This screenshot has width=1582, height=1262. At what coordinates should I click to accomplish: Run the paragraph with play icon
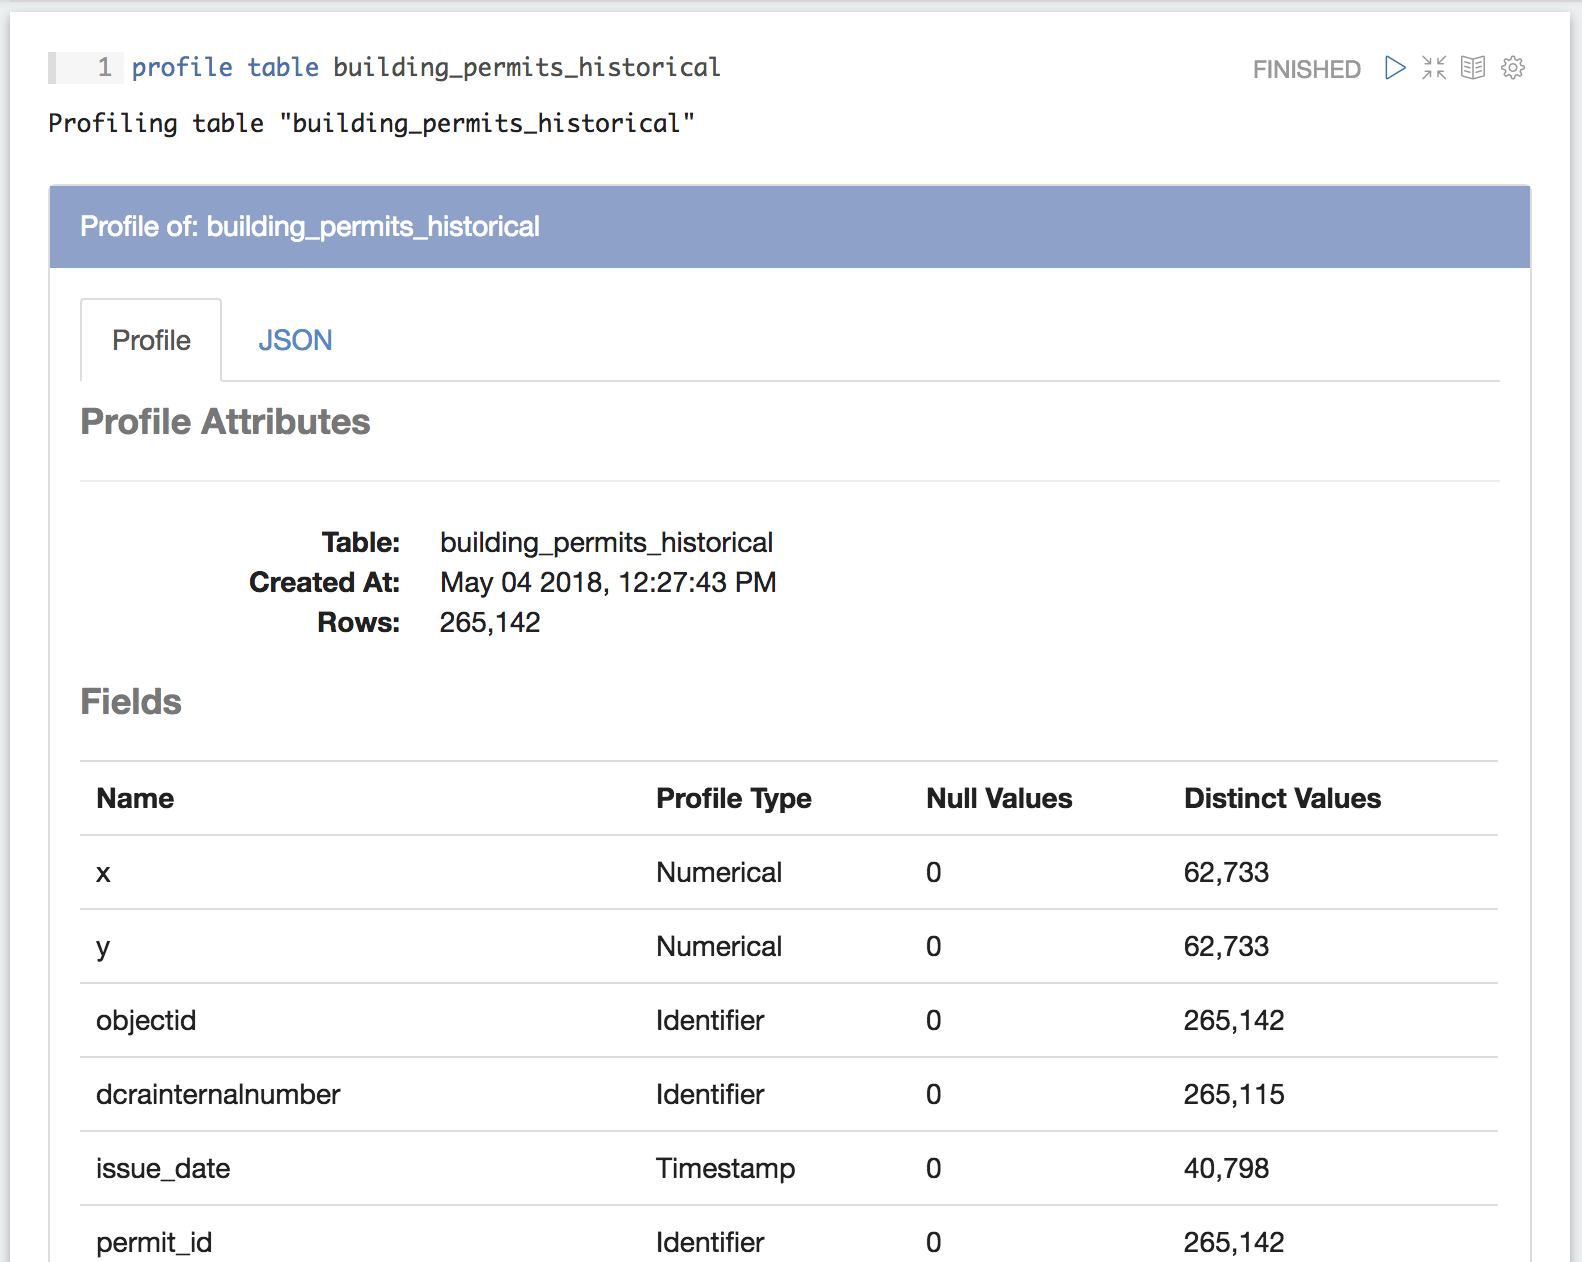1395,68
